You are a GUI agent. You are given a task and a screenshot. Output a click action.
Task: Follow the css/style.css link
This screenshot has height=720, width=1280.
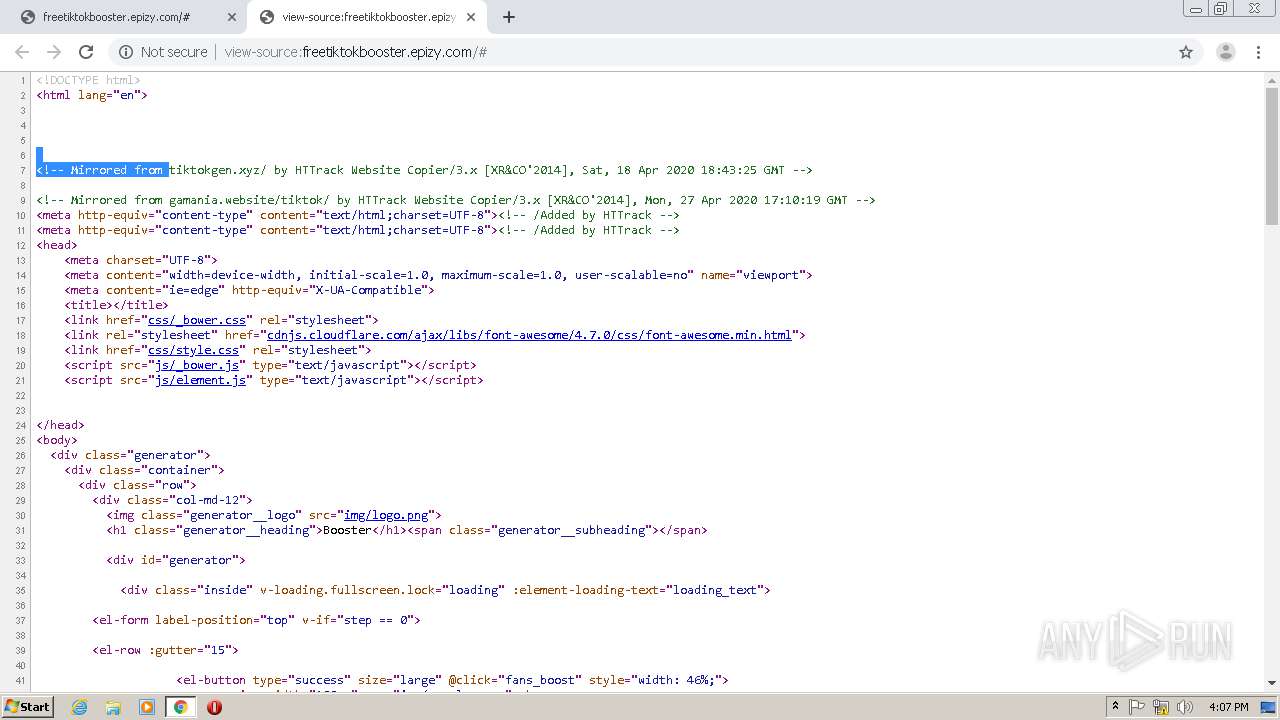pos(193,350)
